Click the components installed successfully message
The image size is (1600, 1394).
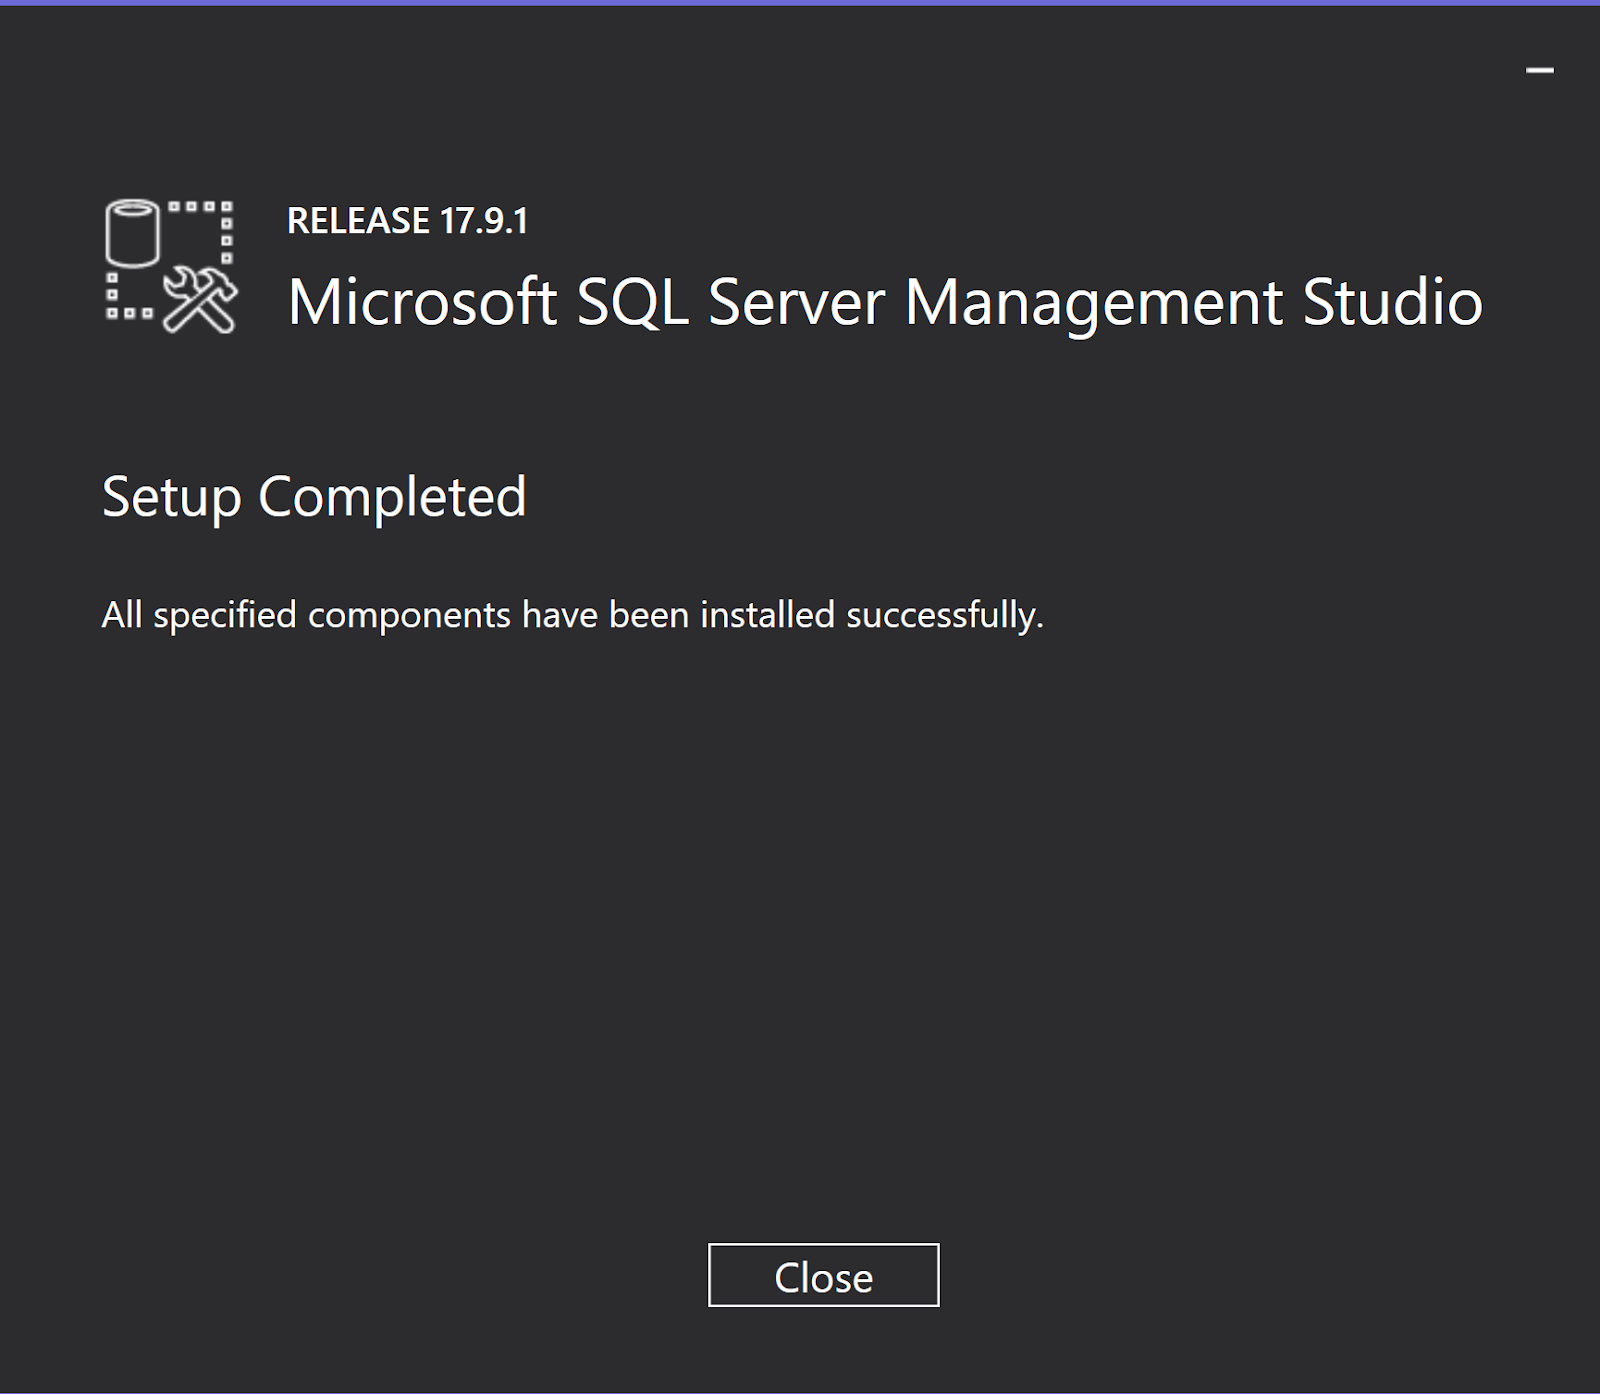pos(573,615)
